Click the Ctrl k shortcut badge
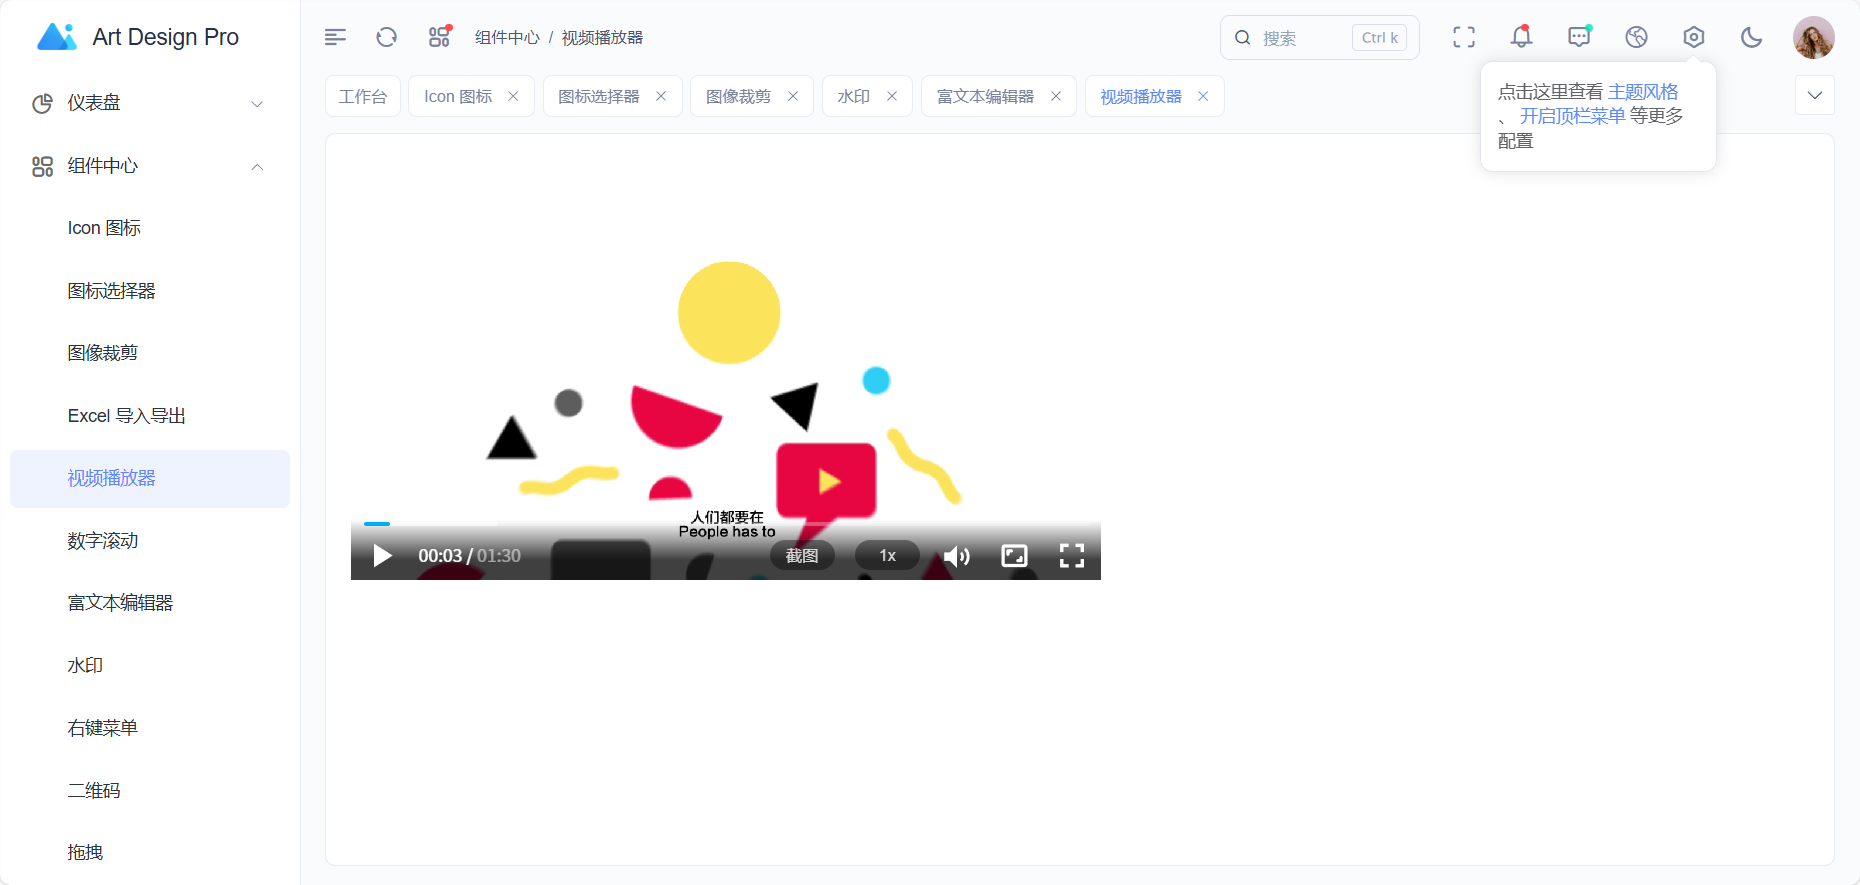 (1380, 38)
